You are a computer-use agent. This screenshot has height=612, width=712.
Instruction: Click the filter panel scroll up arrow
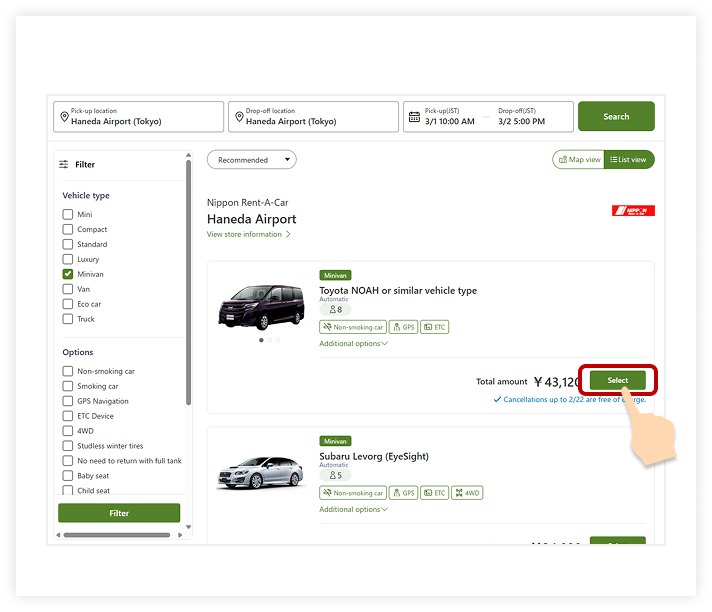188,155
